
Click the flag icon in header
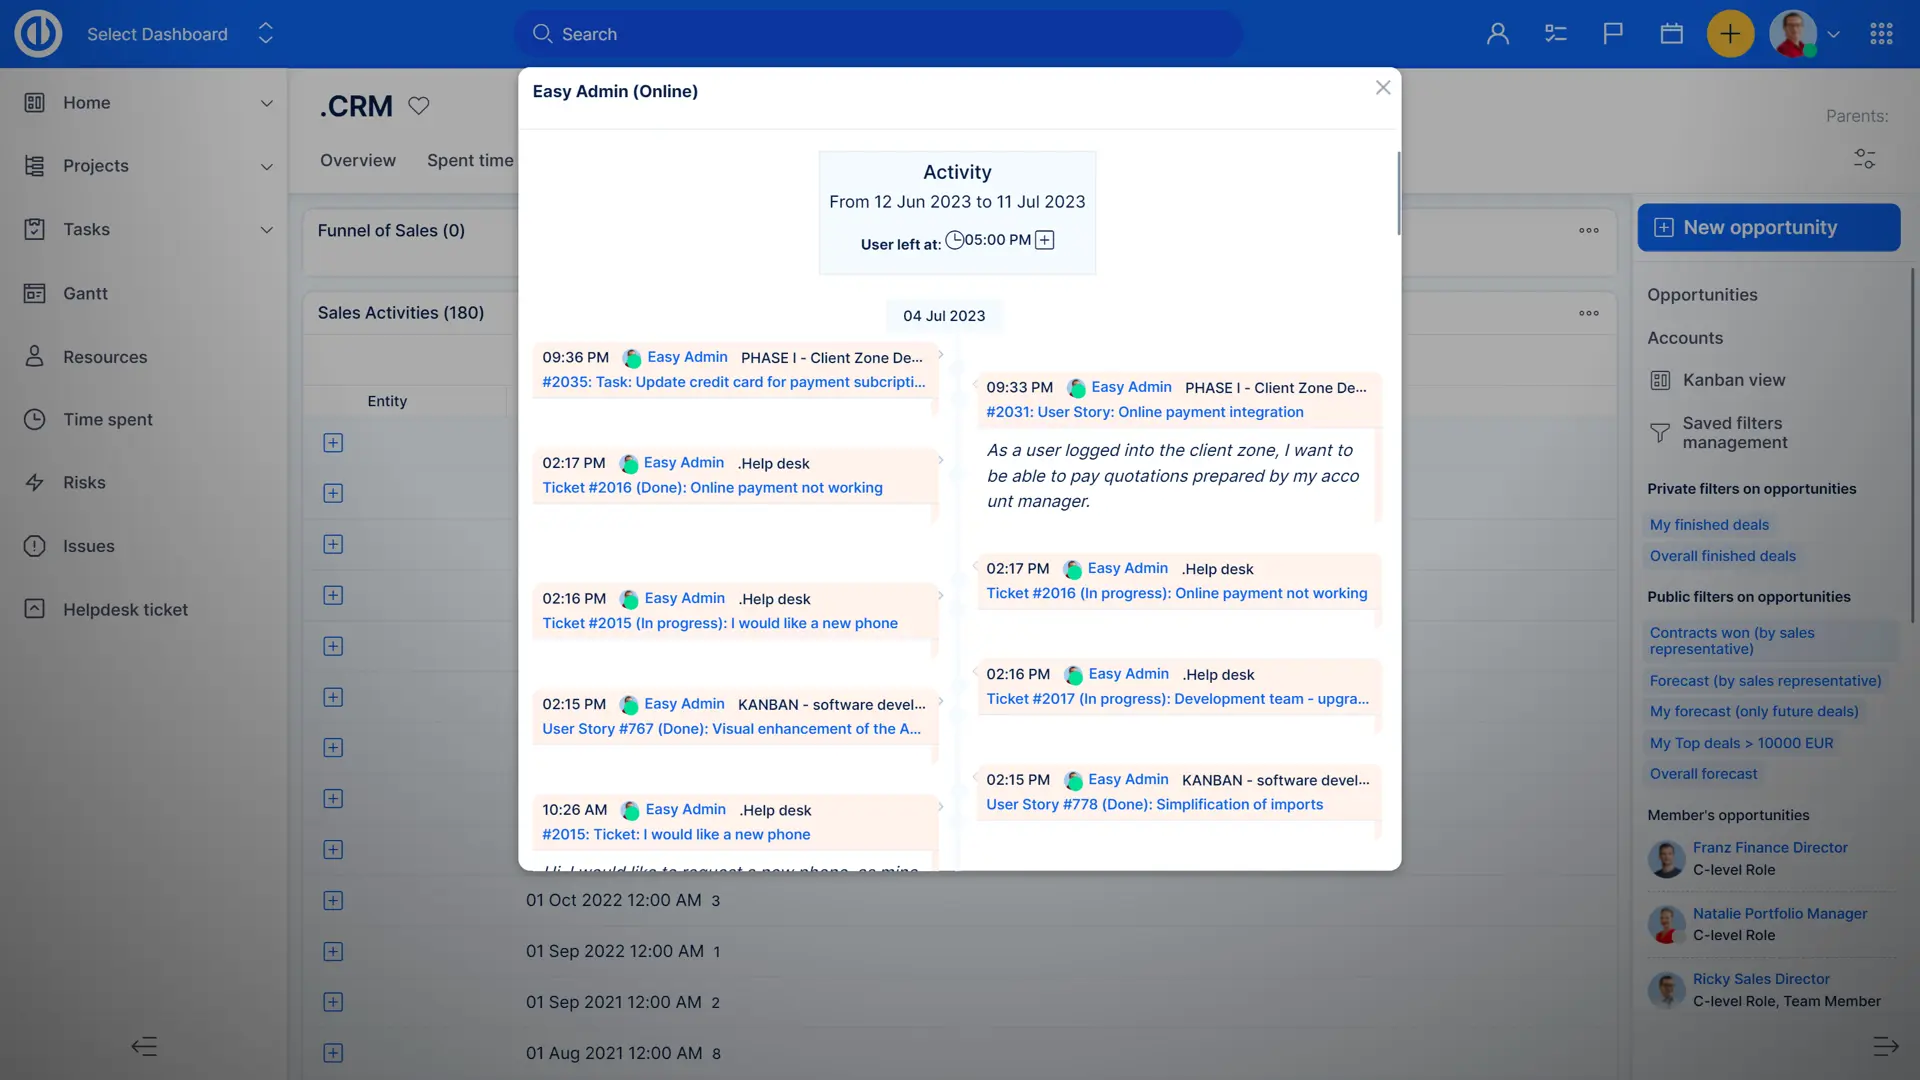pyautogui.click(x=1613, y=34)
